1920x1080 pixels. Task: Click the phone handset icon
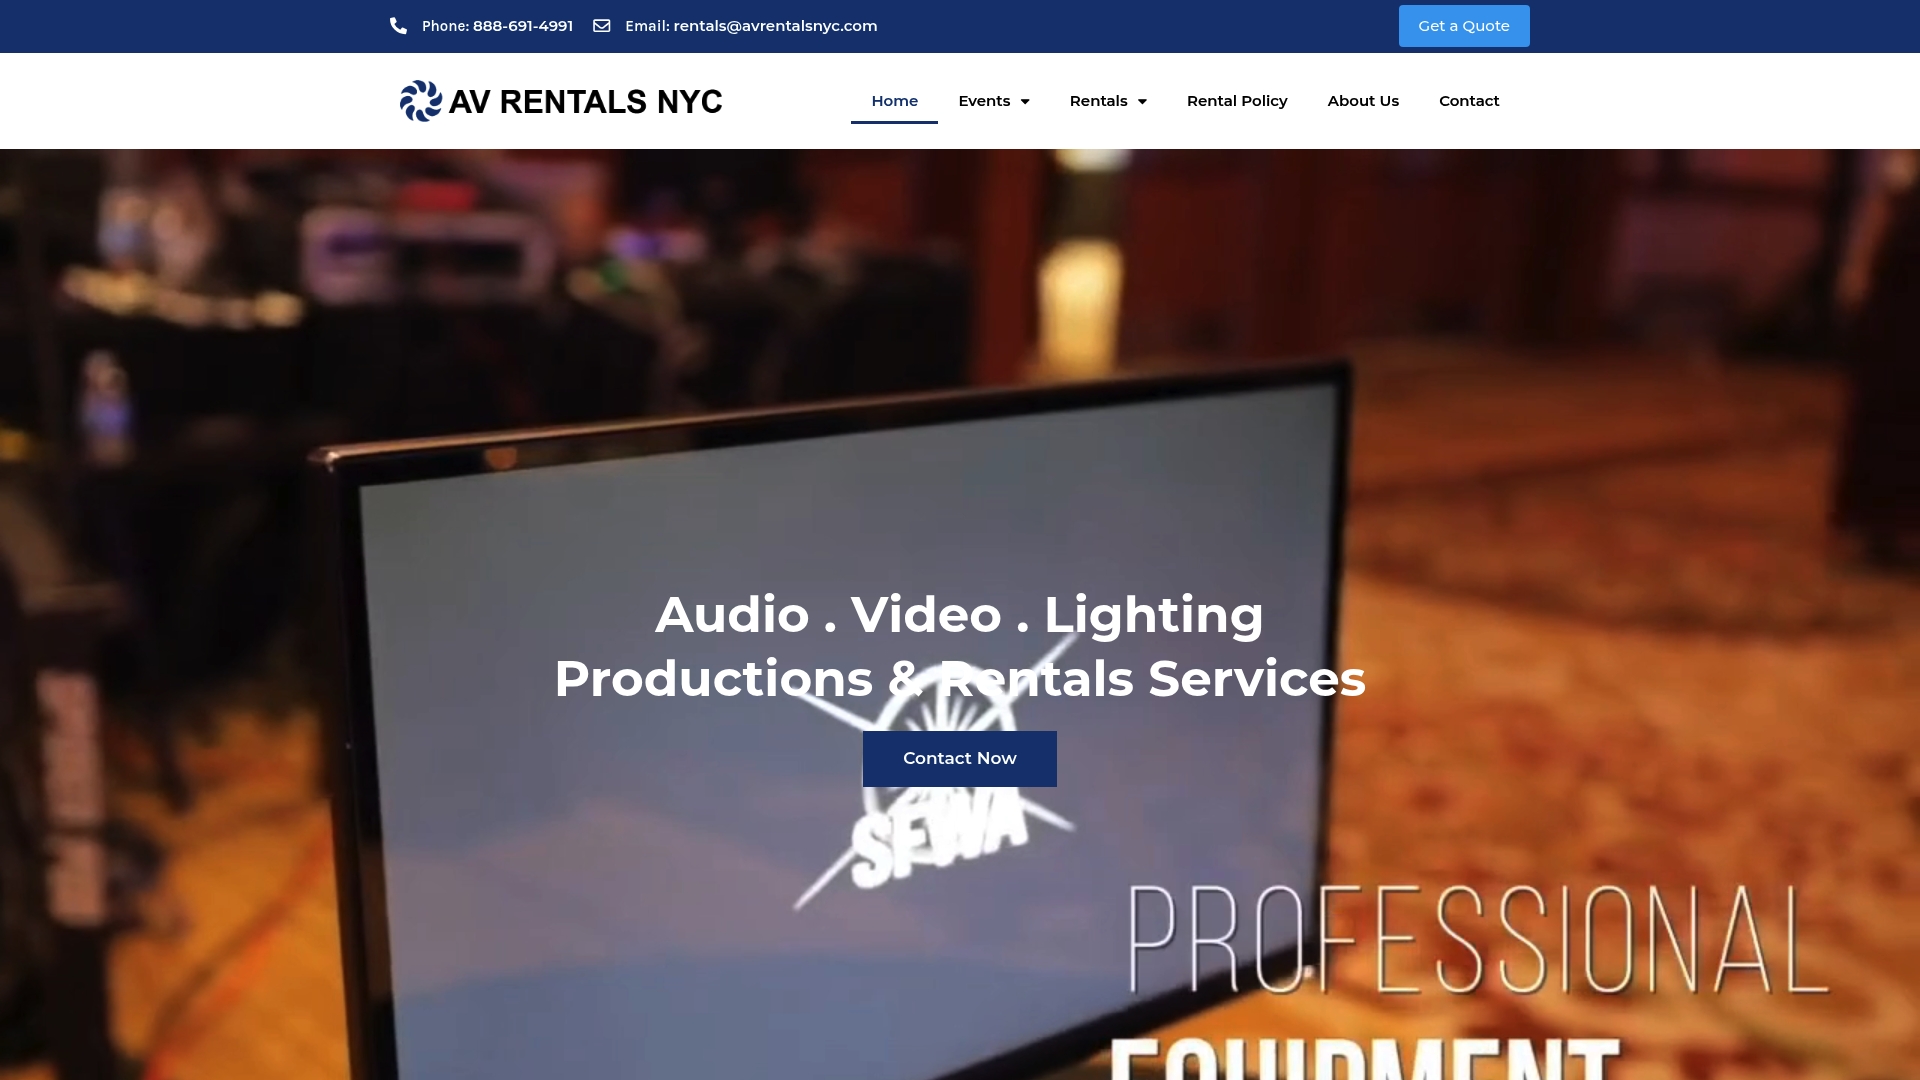click(x=398, y=26)
